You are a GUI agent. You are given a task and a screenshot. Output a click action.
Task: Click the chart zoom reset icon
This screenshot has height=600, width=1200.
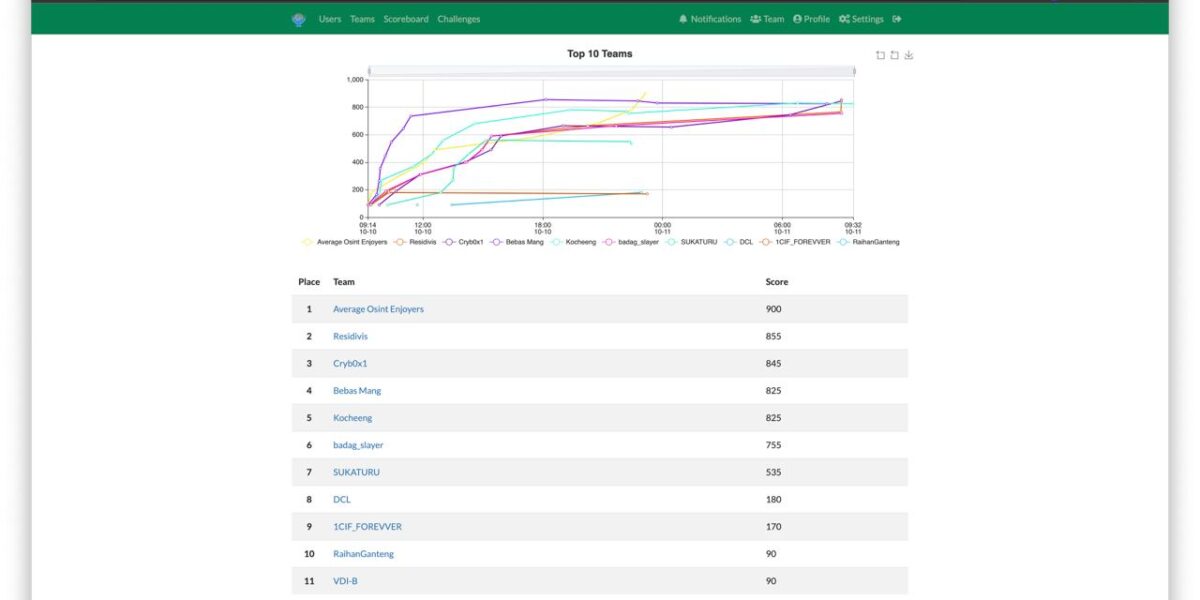click(x=894, y=56)
